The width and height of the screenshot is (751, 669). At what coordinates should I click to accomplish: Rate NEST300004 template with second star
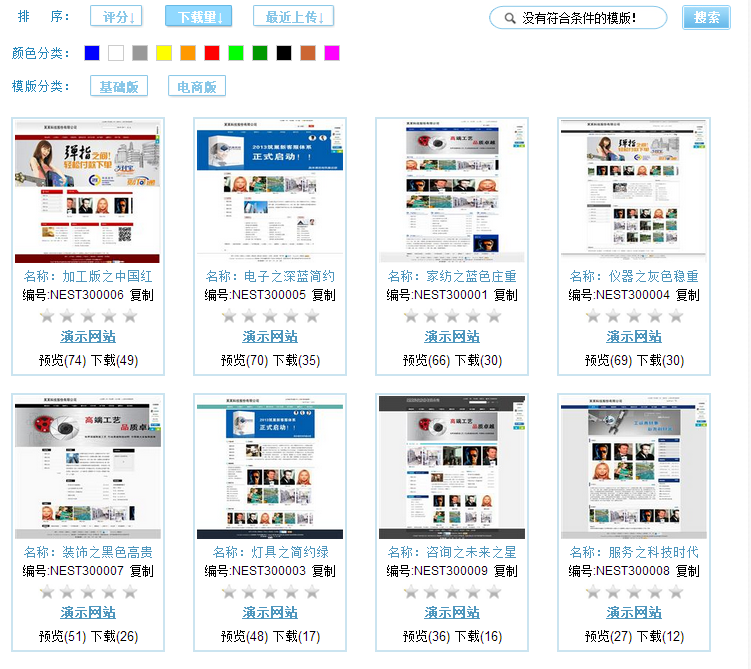[610, 316]
